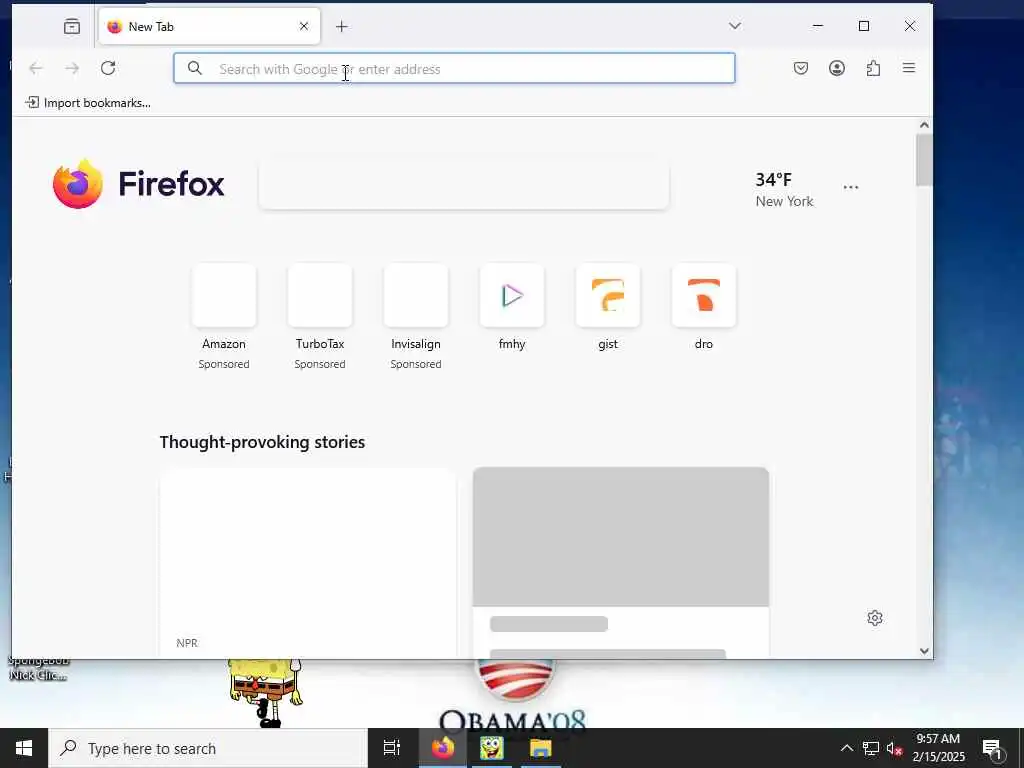Click Import bookmarks link
The width and height of the screenshot is (1024, 768).
88,103
